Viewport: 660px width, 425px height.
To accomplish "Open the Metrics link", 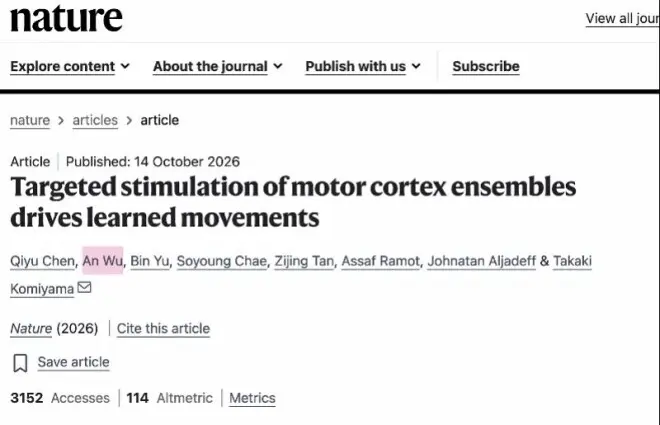I will click(252, 398).
